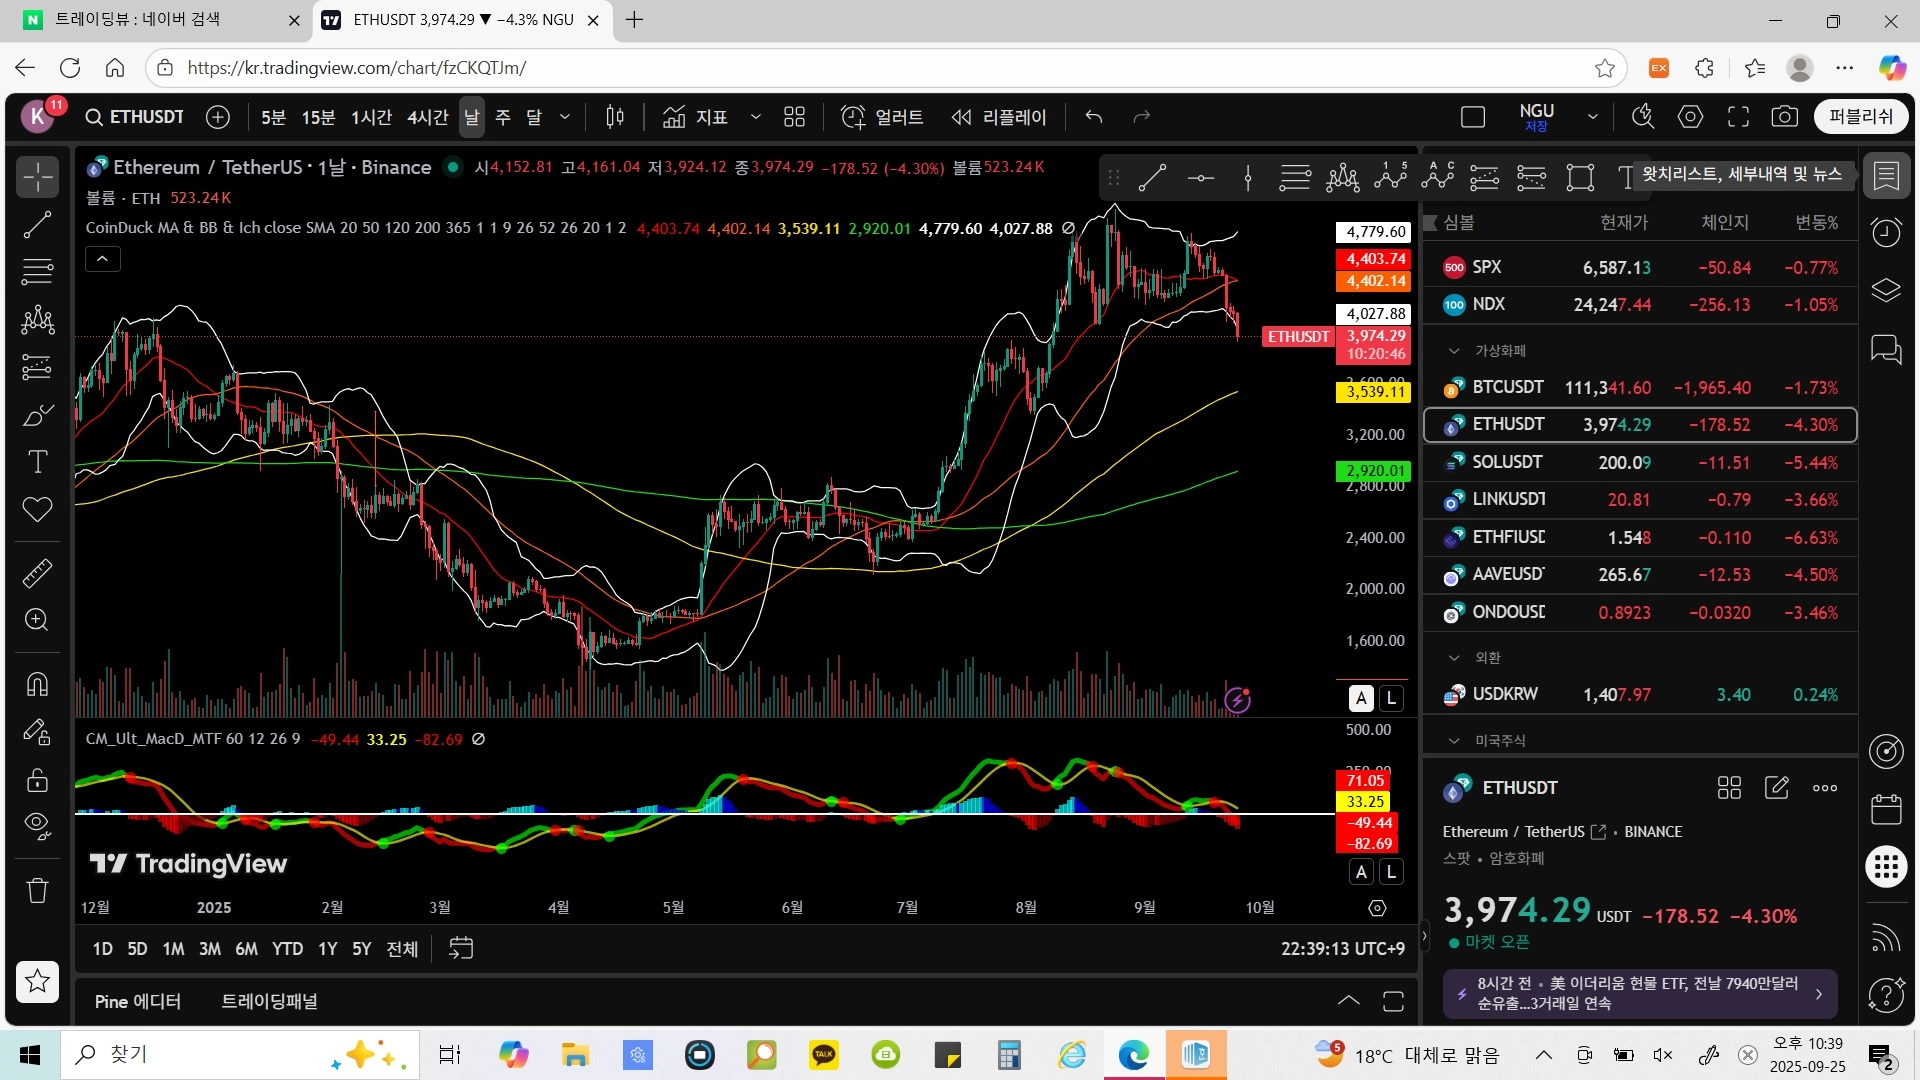Screen dimensions: 1920x1080
Task: Open KakaoTalk from the taskbar
Action: click(824, 1055)
